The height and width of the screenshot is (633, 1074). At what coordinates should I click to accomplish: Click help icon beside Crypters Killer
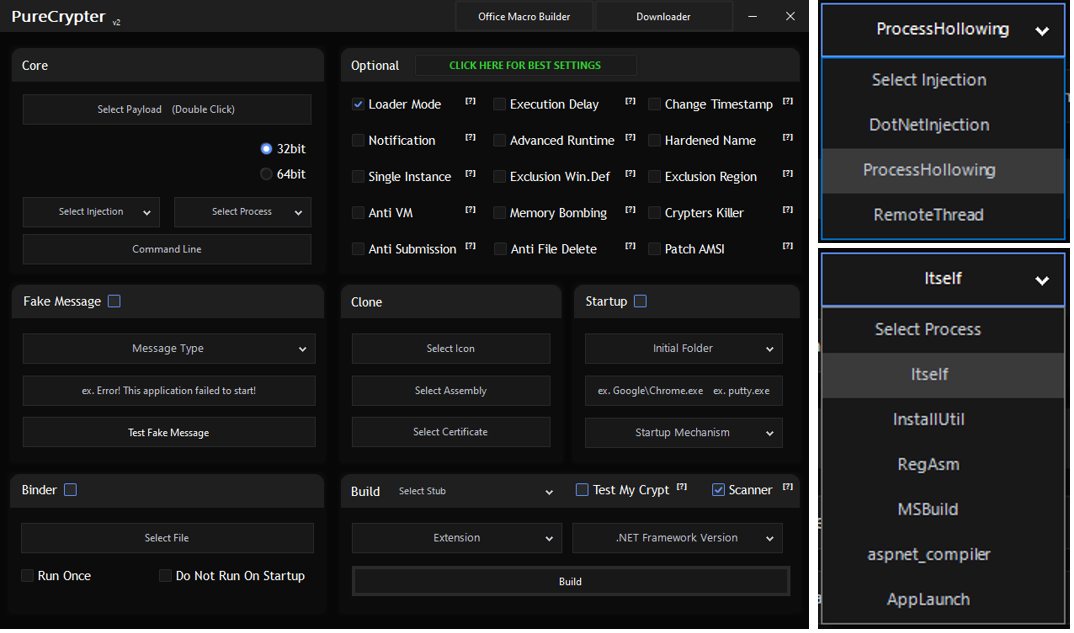(788, 210)
